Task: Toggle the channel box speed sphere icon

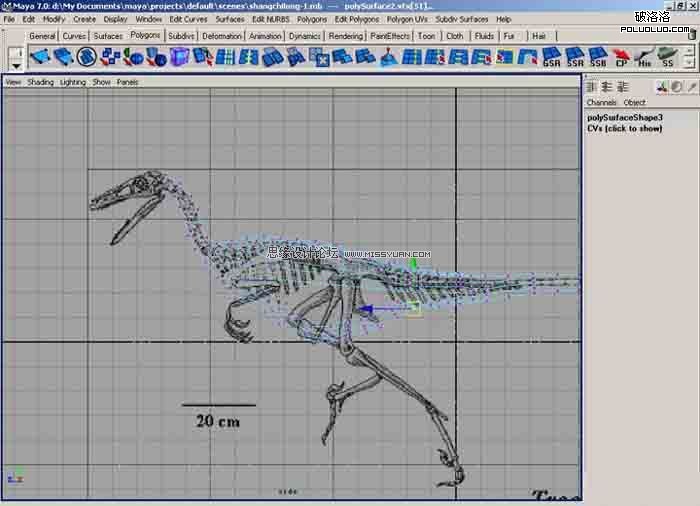Action: [677, 87]
